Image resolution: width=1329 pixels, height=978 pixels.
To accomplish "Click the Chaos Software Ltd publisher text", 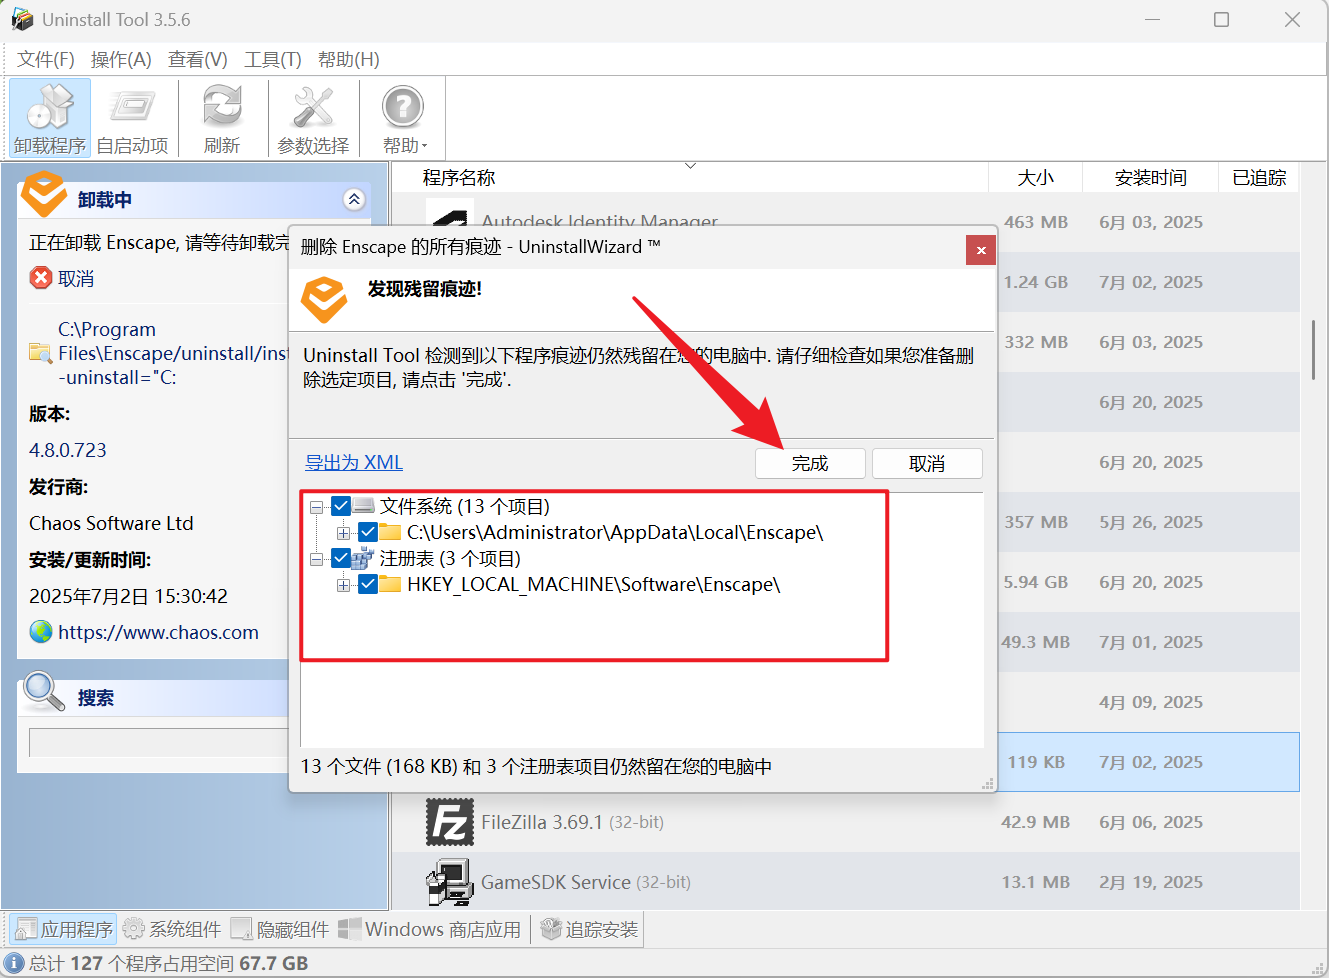I will [x=111, y=523].
